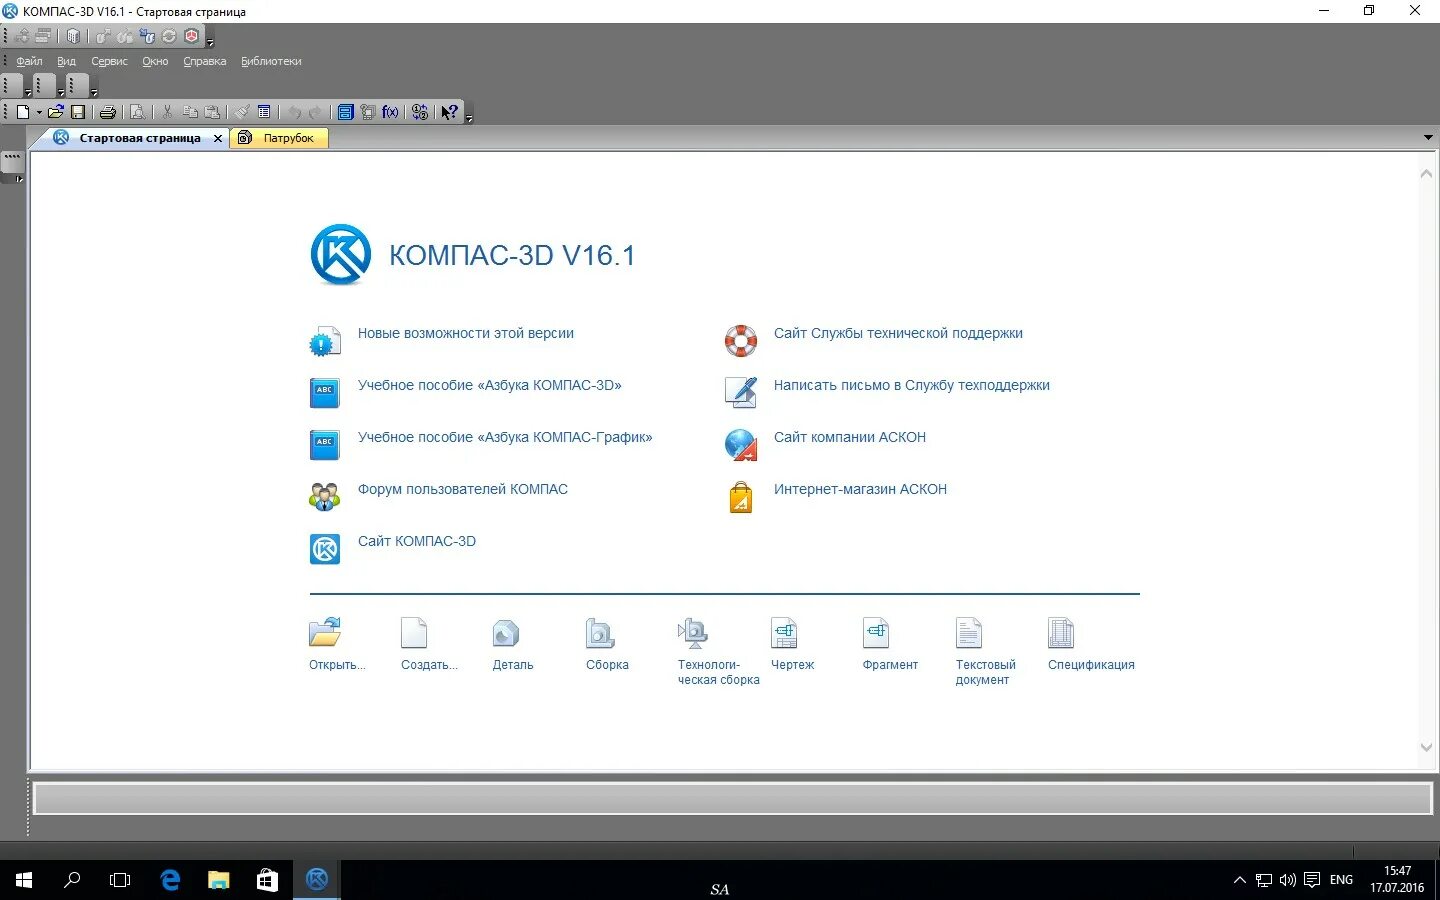Create a new Деталь document
This screenshot has width=1440, height=900.
pos(506,633)
